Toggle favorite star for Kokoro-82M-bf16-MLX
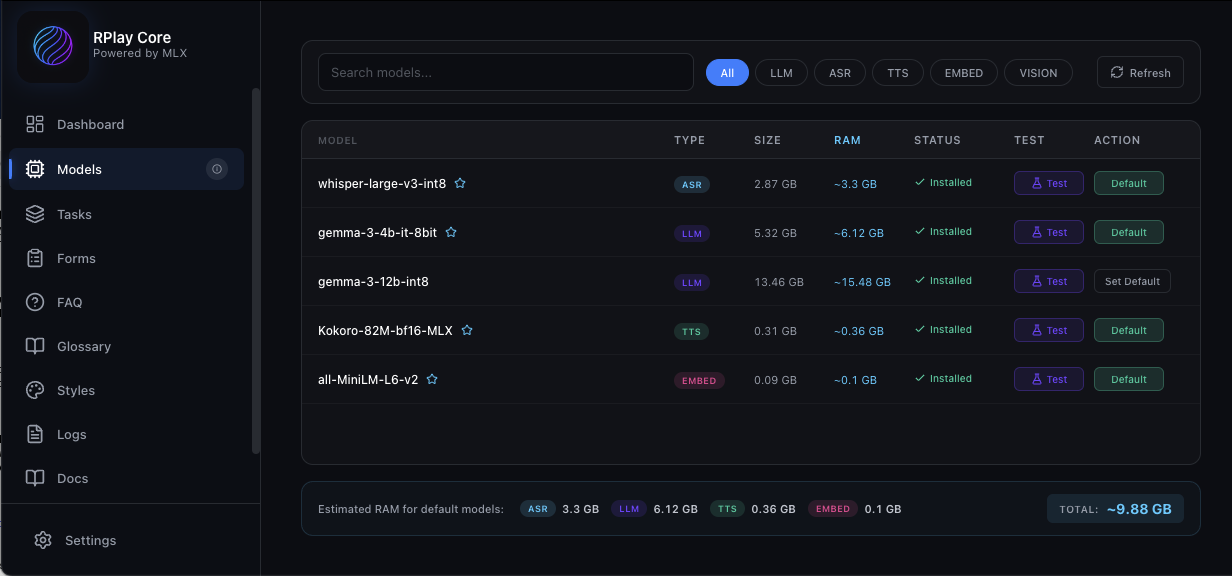Image resolution: width=1232 pixels, height=576 pixels. [467, 330]
